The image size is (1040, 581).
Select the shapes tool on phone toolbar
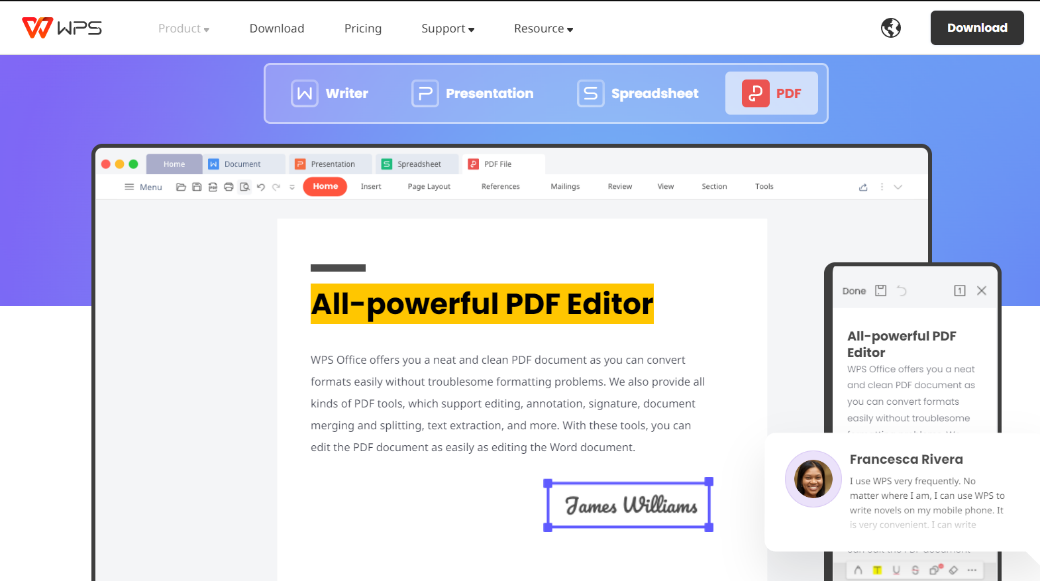[935, 570]
